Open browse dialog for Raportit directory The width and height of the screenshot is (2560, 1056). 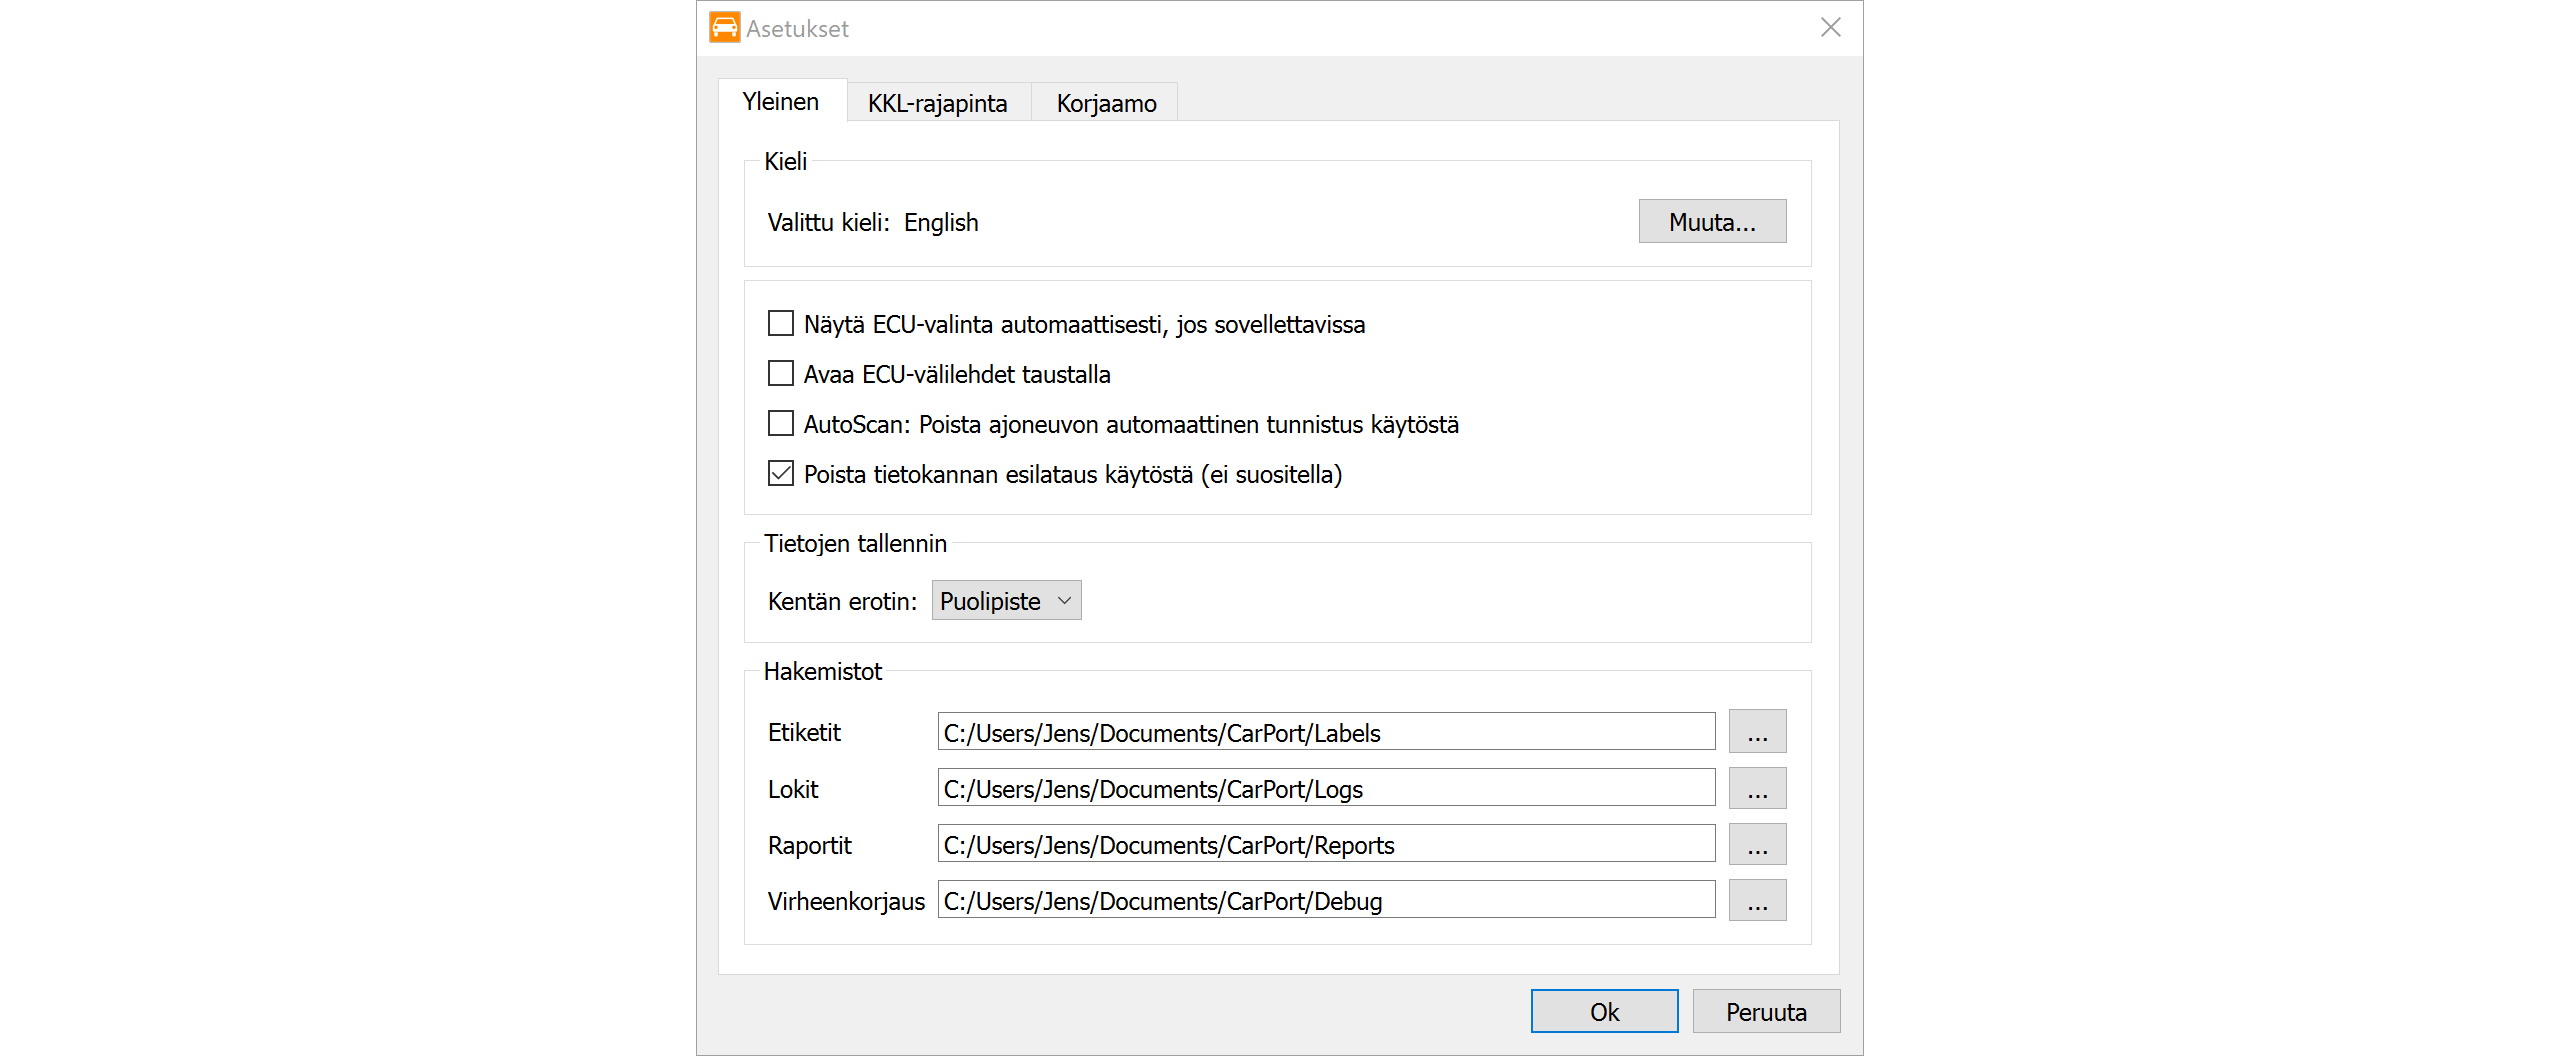point(1757,844)
